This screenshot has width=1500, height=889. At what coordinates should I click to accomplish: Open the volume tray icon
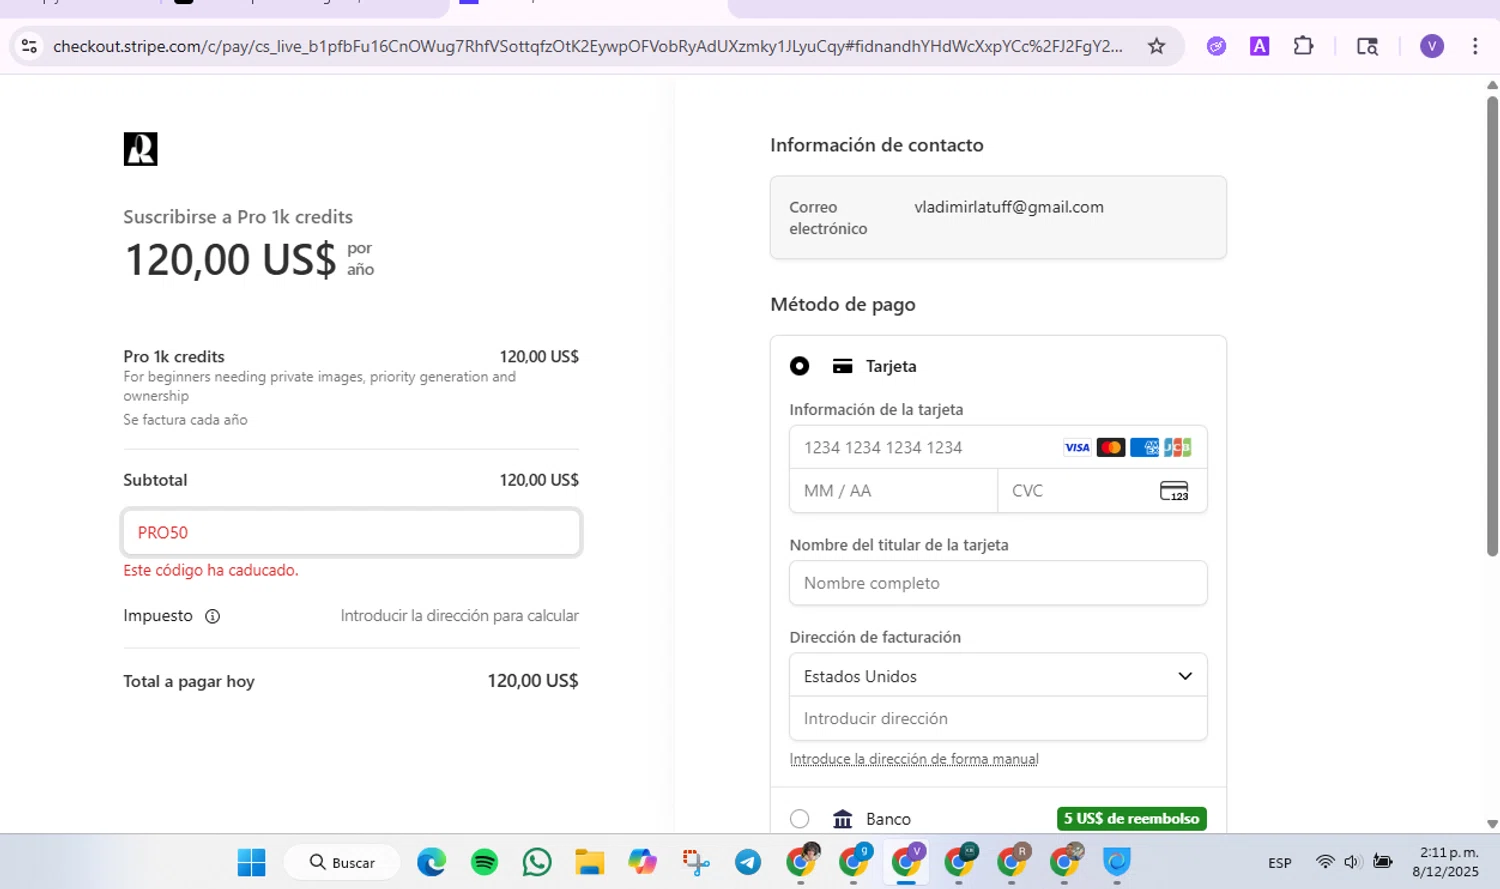[x=1353, y=861]
